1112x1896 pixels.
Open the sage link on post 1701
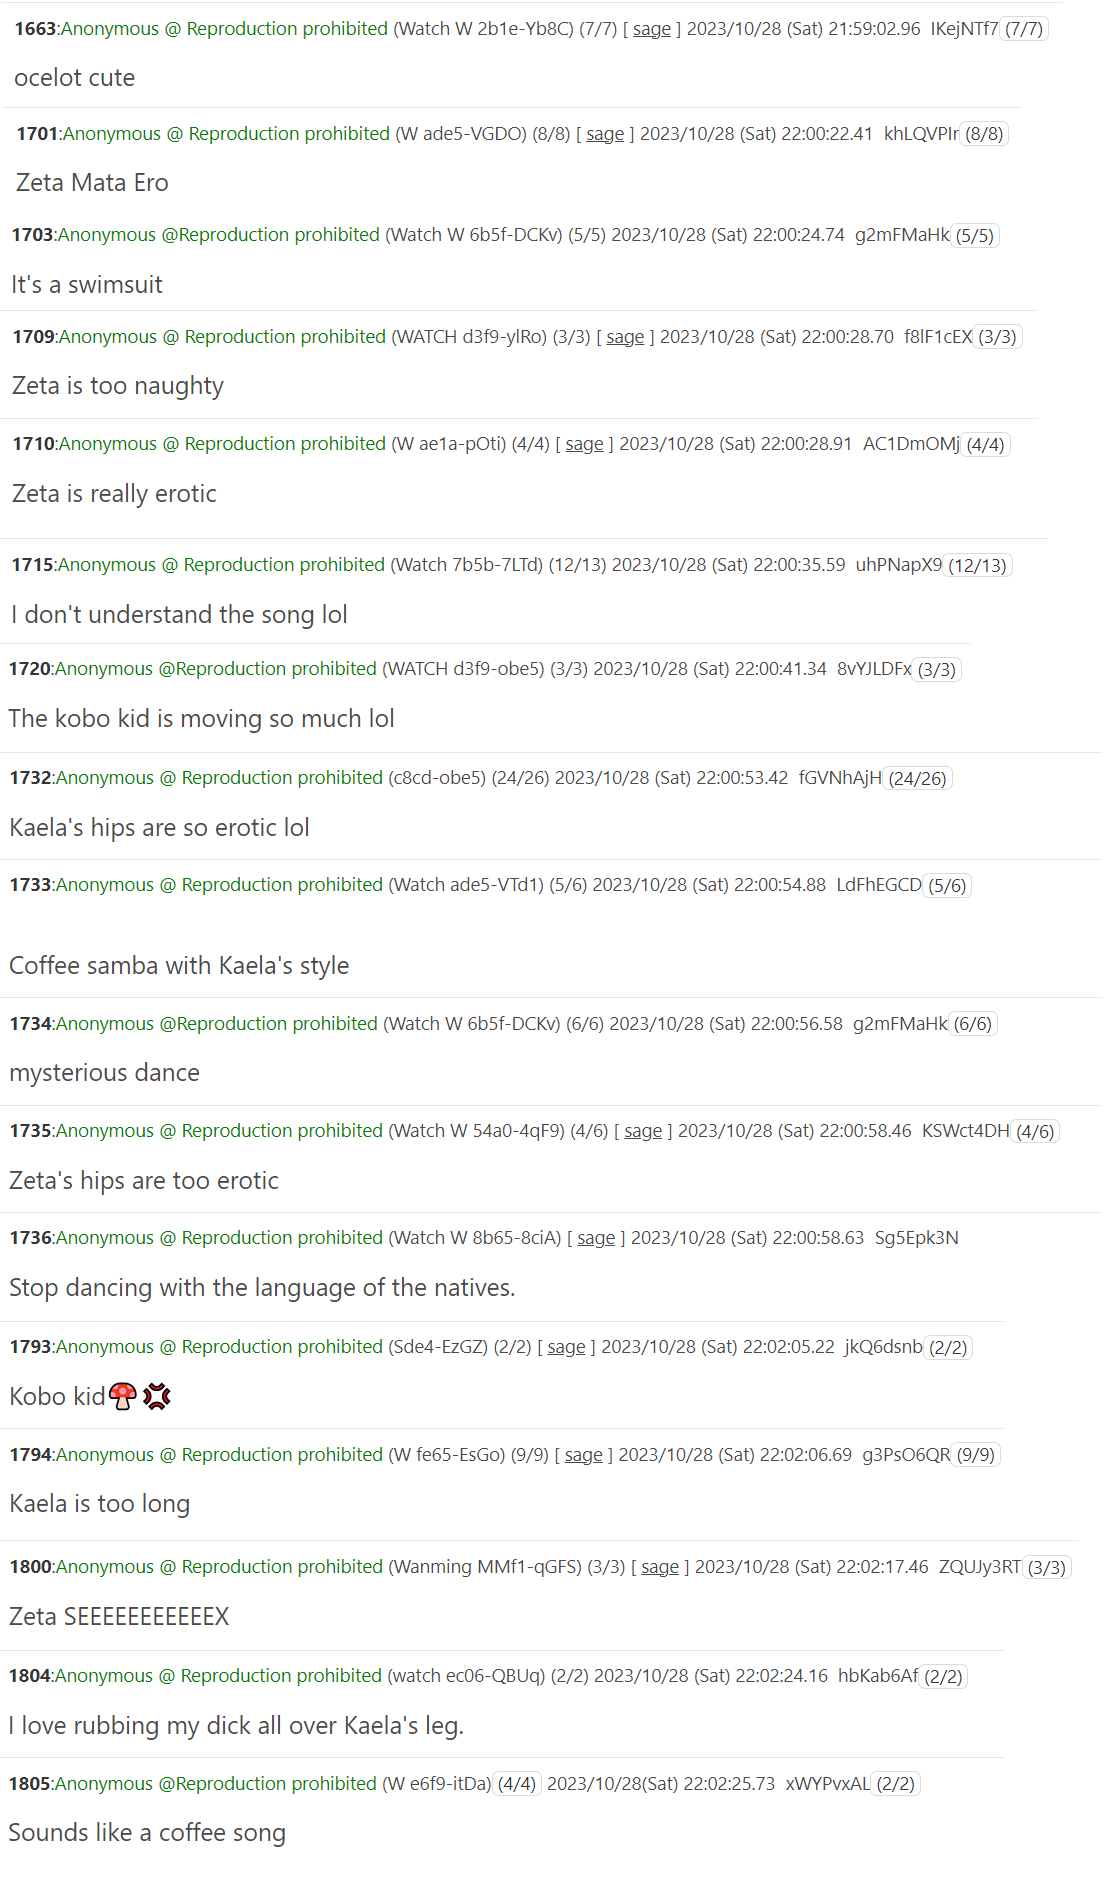604,134
